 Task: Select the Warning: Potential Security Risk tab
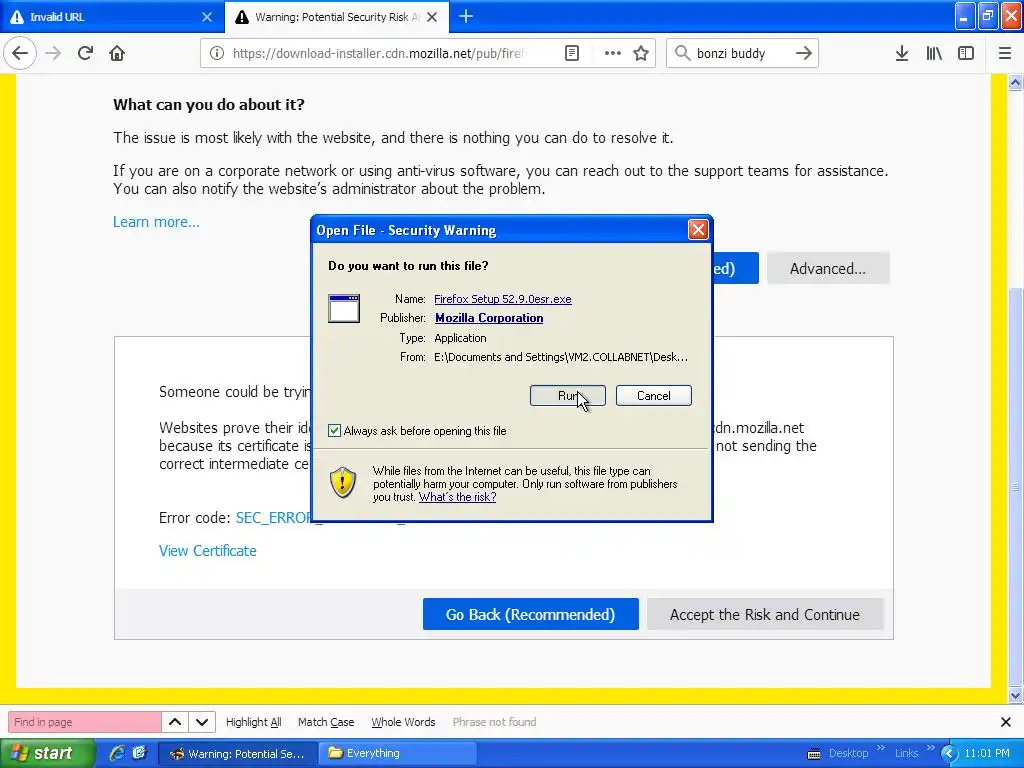[x=337, y=17]
